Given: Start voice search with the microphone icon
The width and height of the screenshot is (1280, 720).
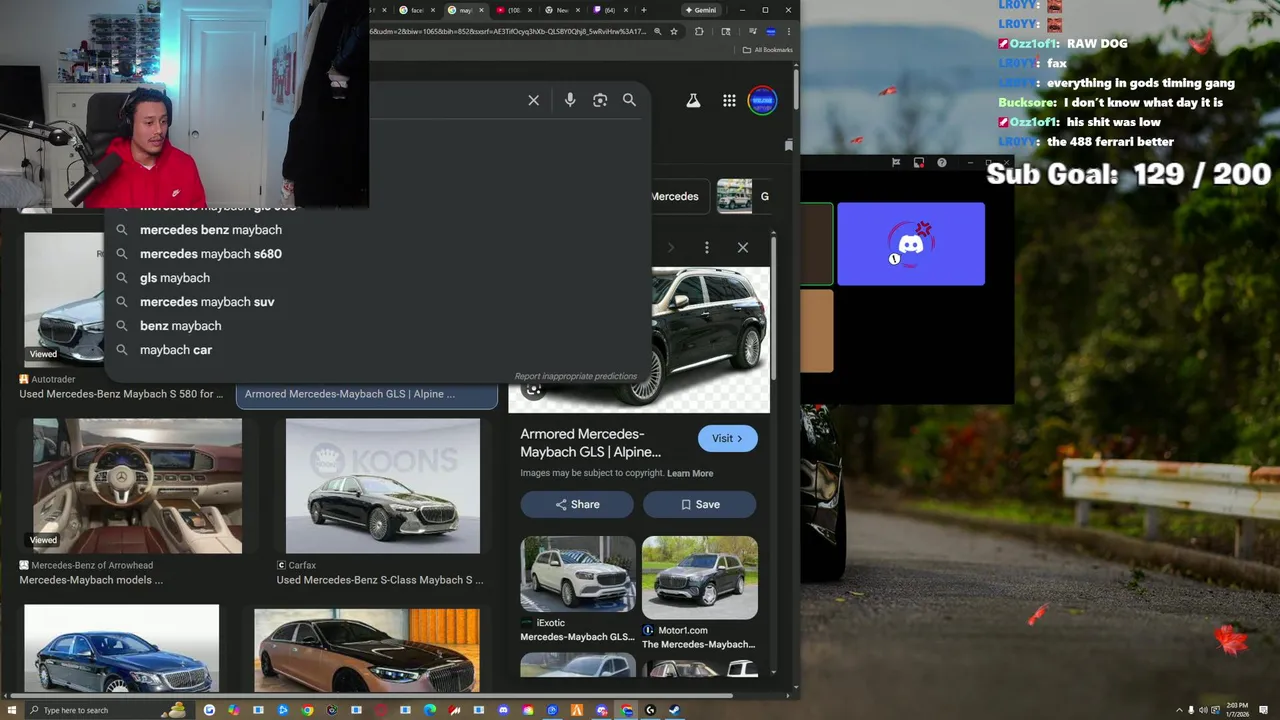Looking at the screenshot, I should click(x=570, y=100).
